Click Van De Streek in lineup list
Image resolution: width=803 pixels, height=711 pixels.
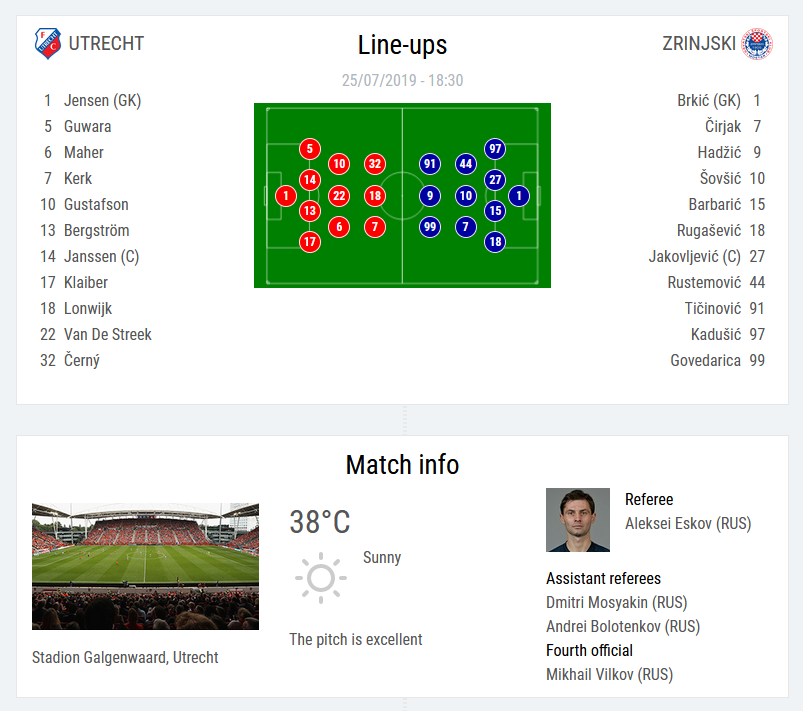point(108,334)
